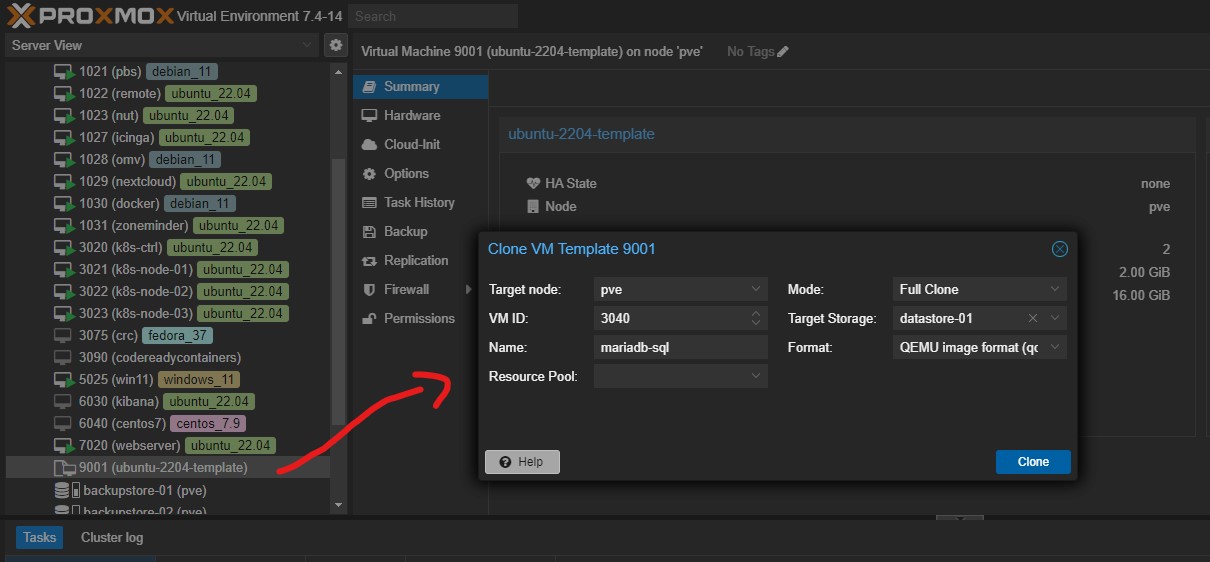This screenshot has width=1210, height=562.
Task: Close the Clone VM Template dialog
Action: coord(1060,249)
